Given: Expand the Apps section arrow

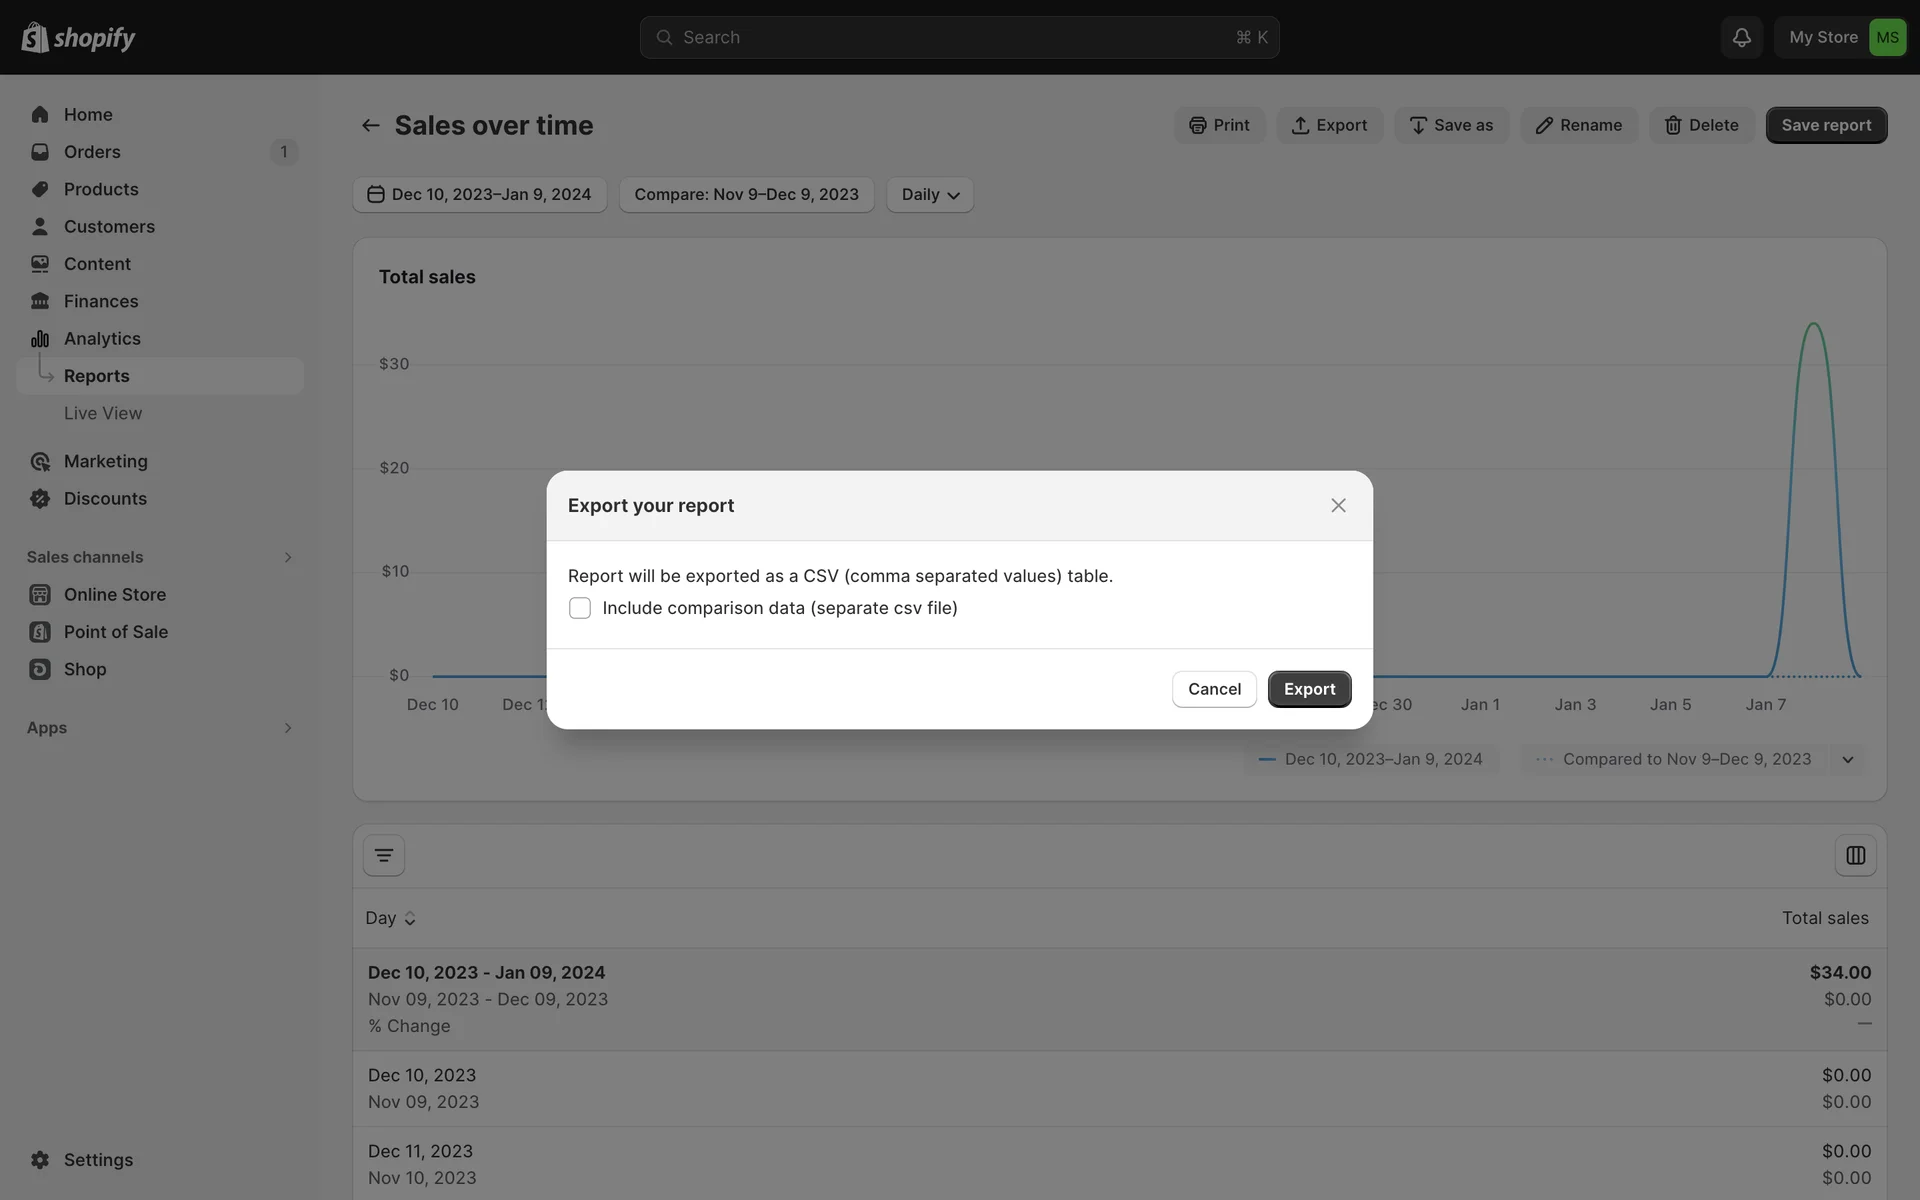Looking at the screenshot, I should [287, 728].
